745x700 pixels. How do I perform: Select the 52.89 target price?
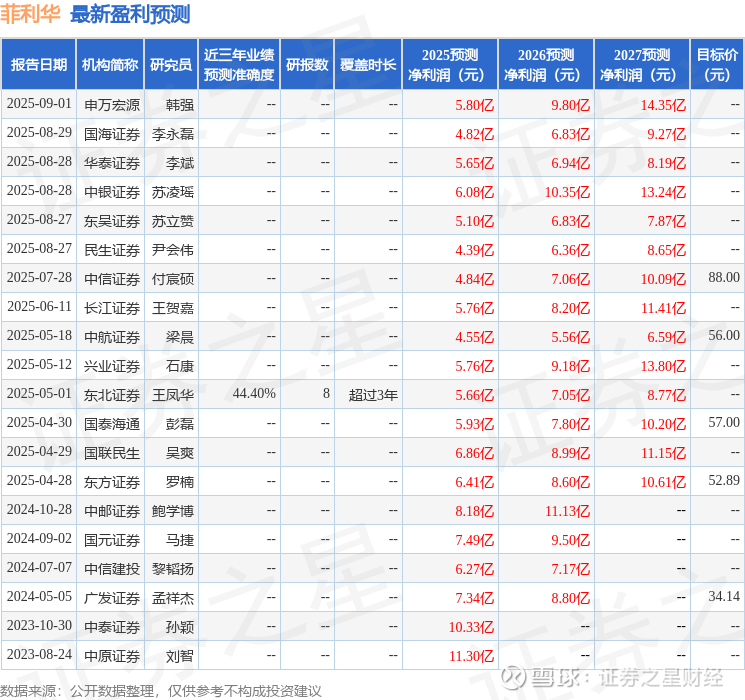(x=724, y=480)
